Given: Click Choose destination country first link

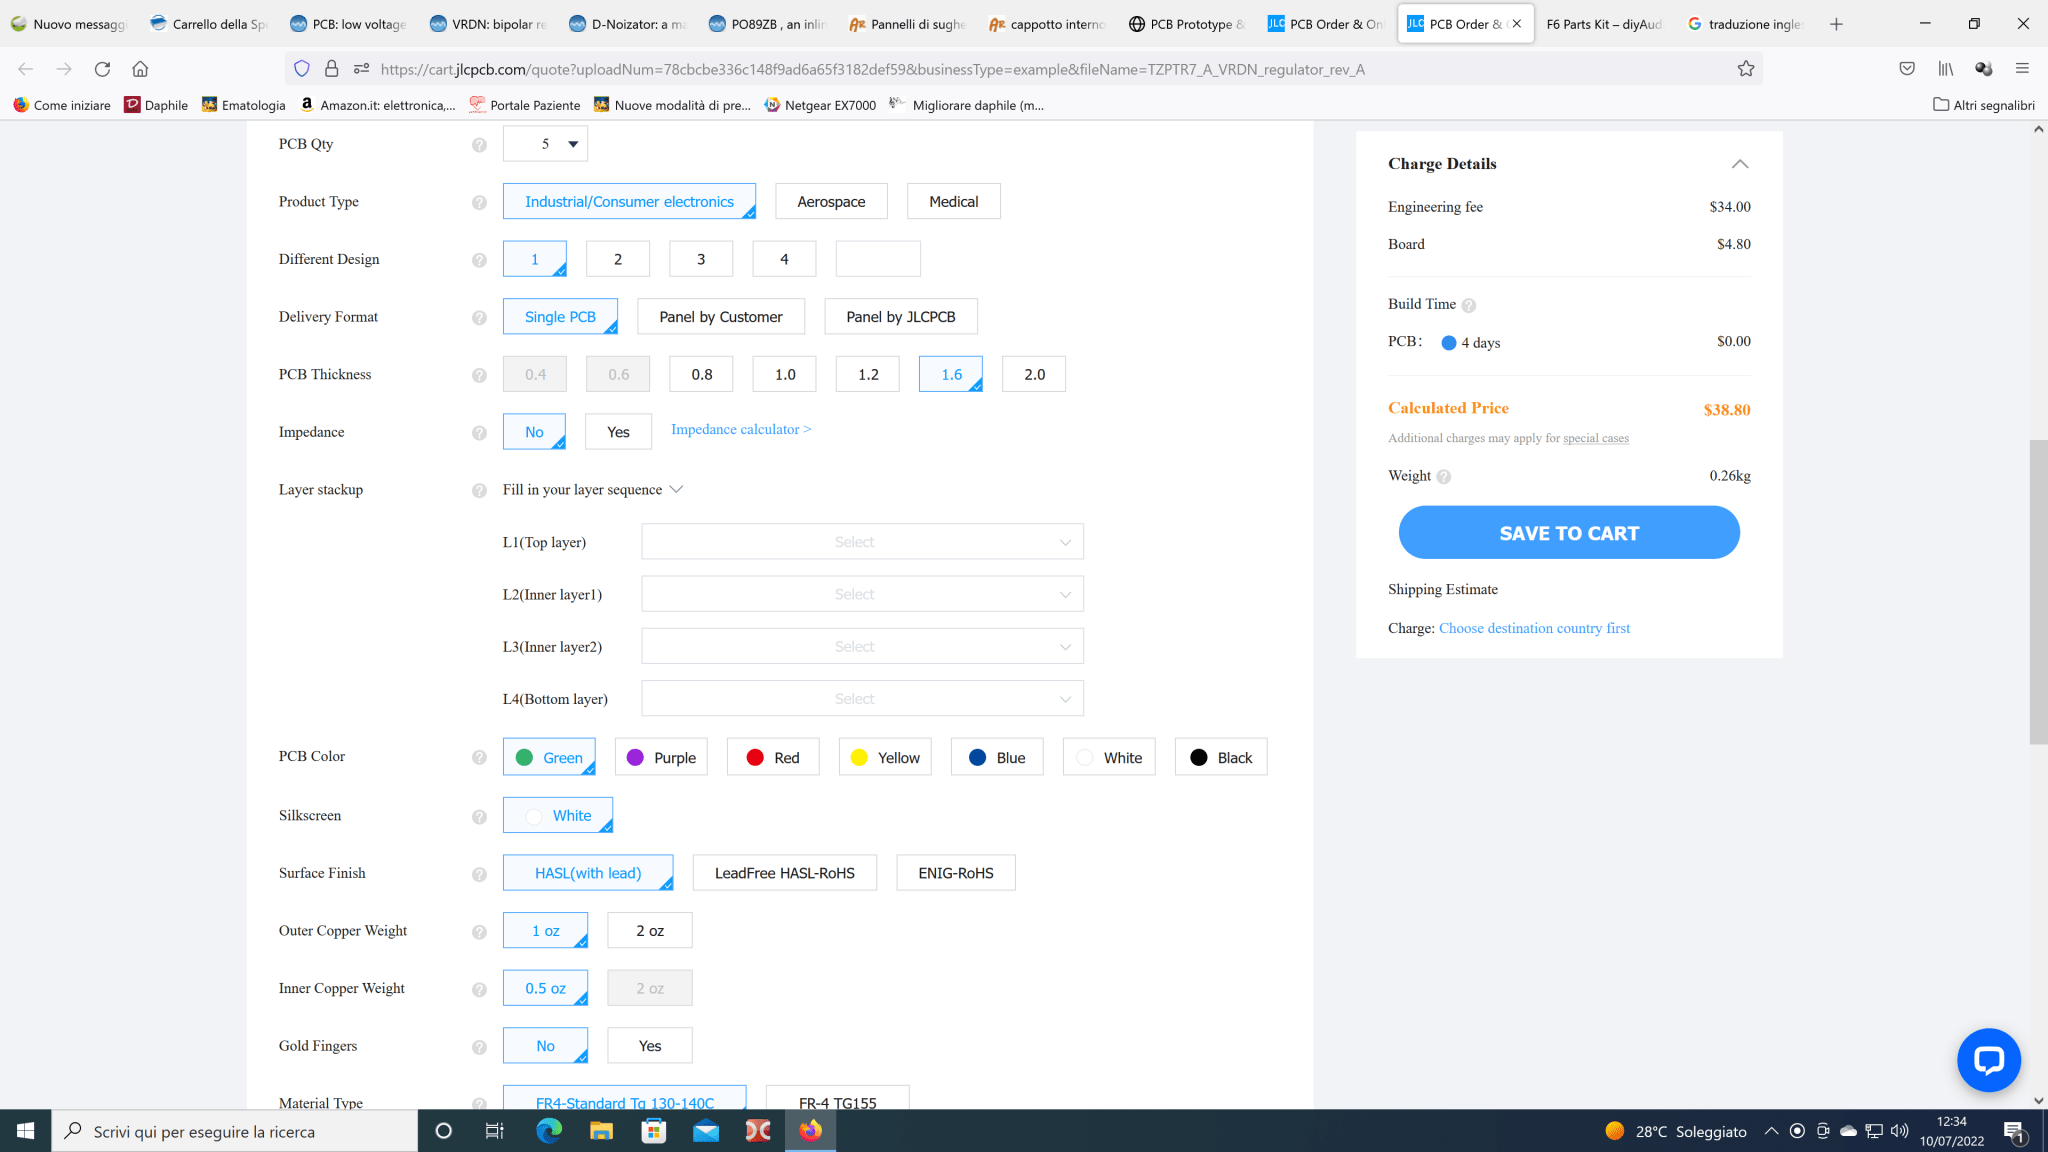Looking at the screenshot, I should pyautogui.click(x=1534, y=629).
